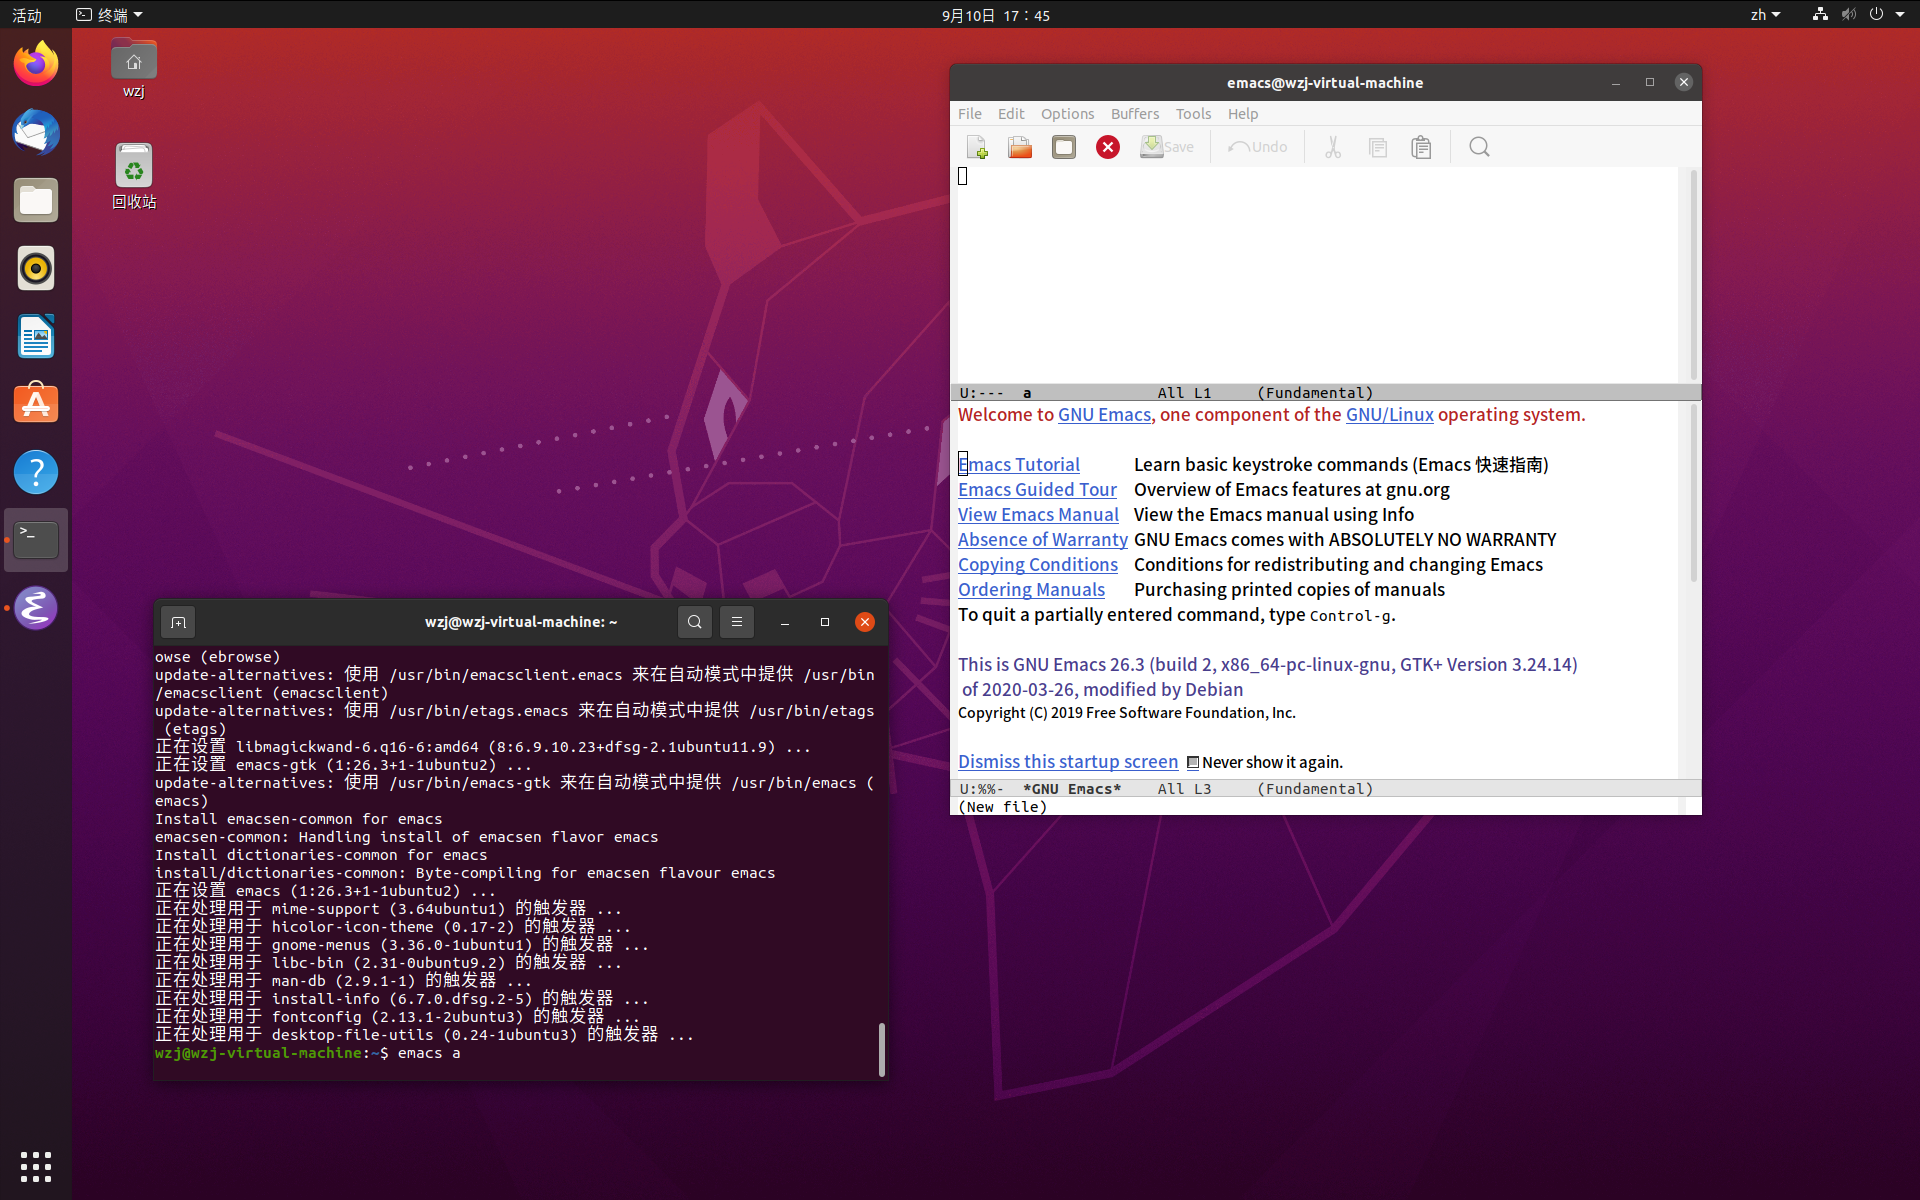Screen dimensions: 1920x1200
Task: Click the Search magnifier icon in Emacs
Action: pos(1479,147)
